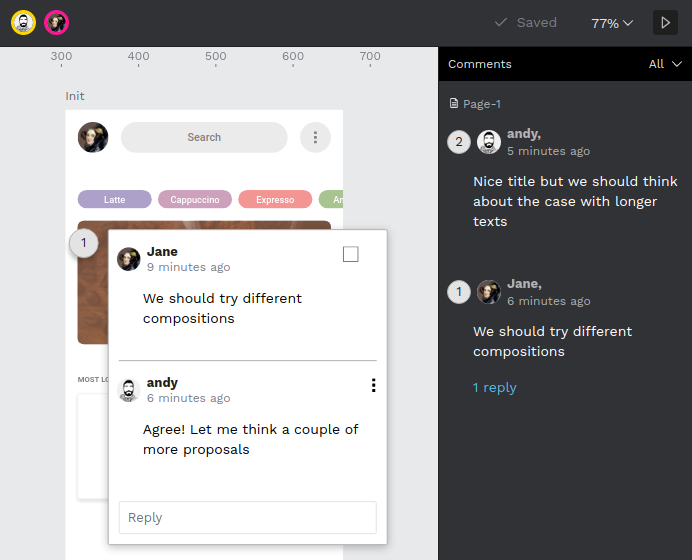Select the Expresso tag pill
The height and width of the screenshot is (560, 692).
coord(275,199)
